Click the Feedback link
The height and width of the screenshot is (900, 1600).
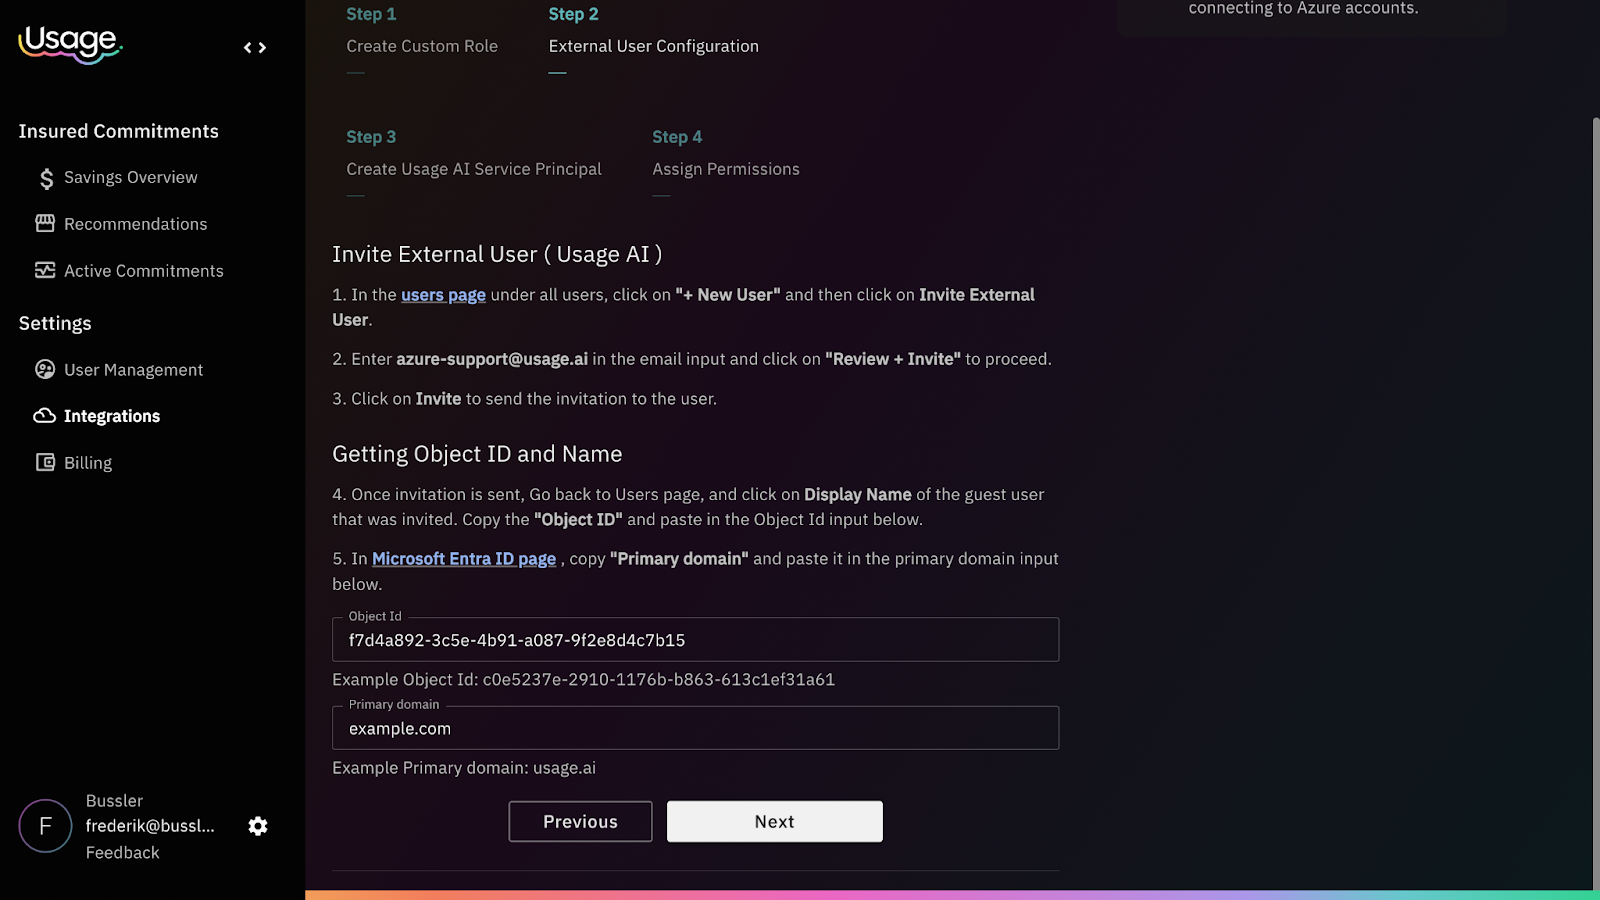123,852
